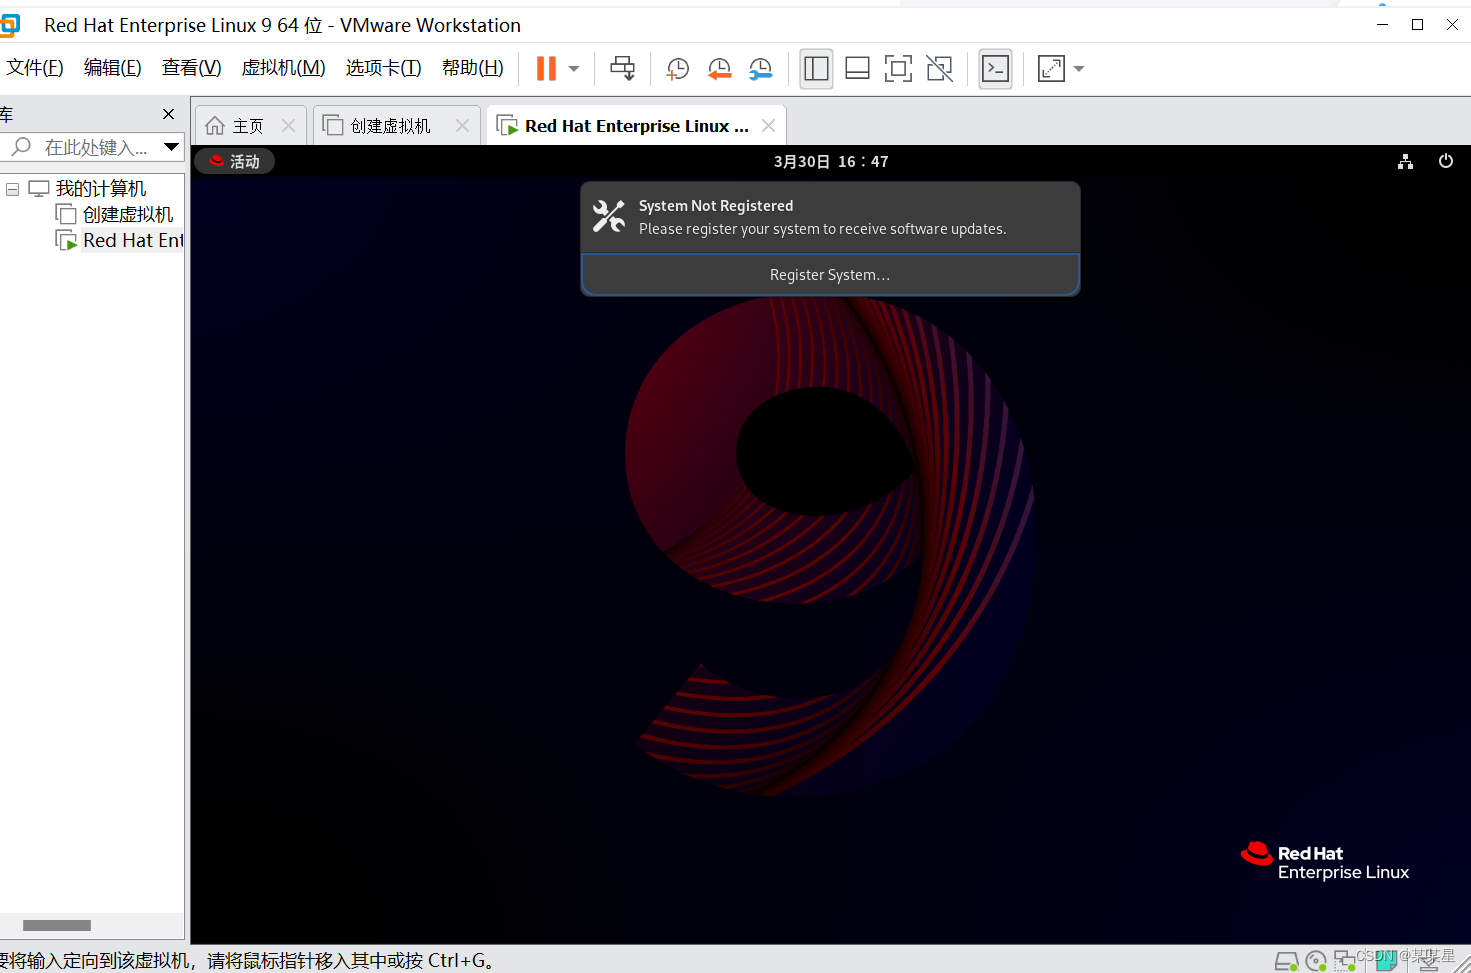Screen dimensions: 1471x973
Task: Open the System Not Registered notification
Action: point(830,217)
